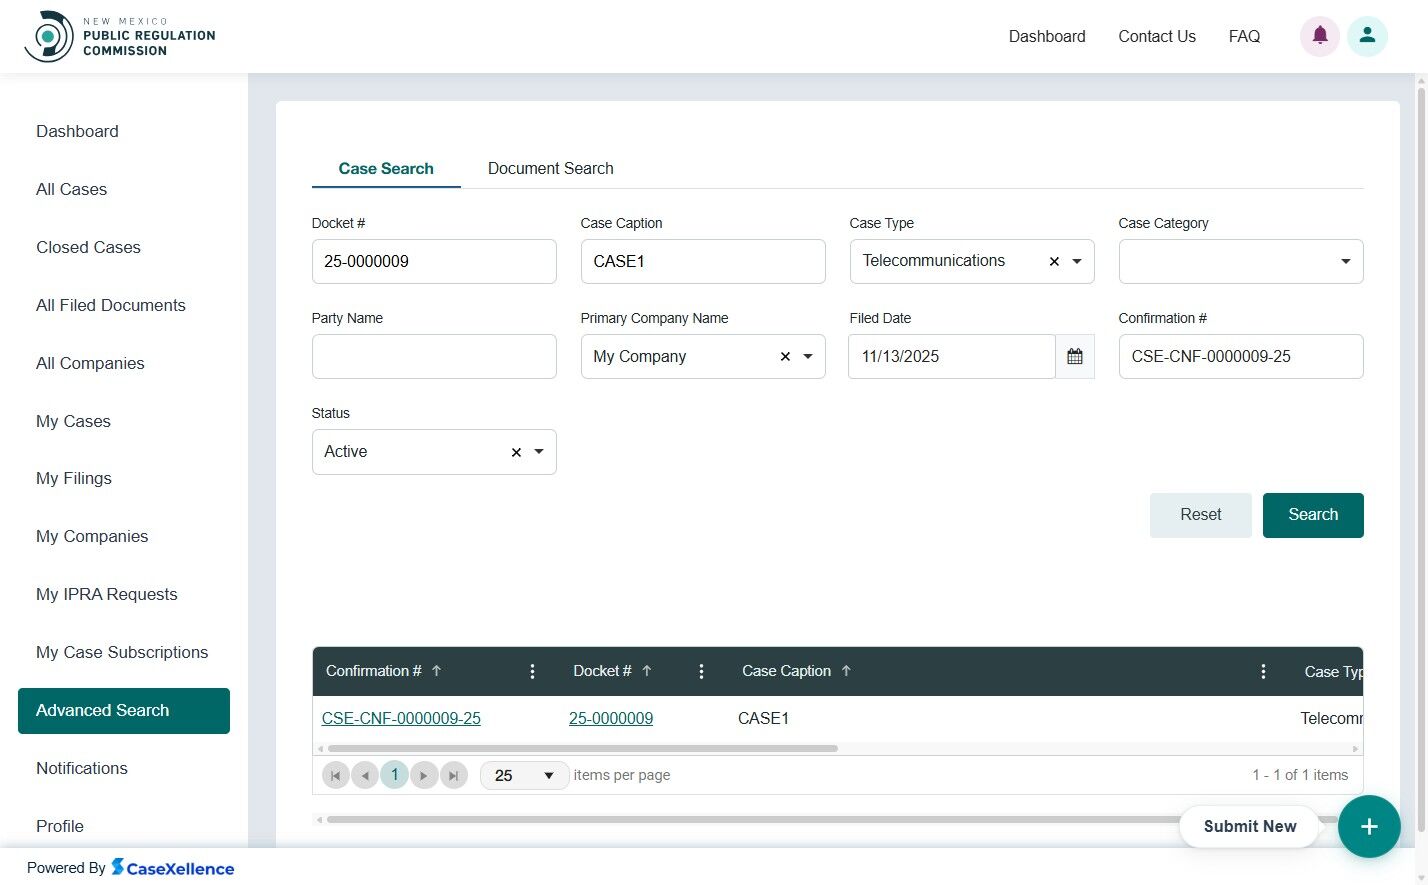This screenshot has width=1428, height=885.
Task: Open the Primary Company Name dropdown
Action: tap(809, 356)
